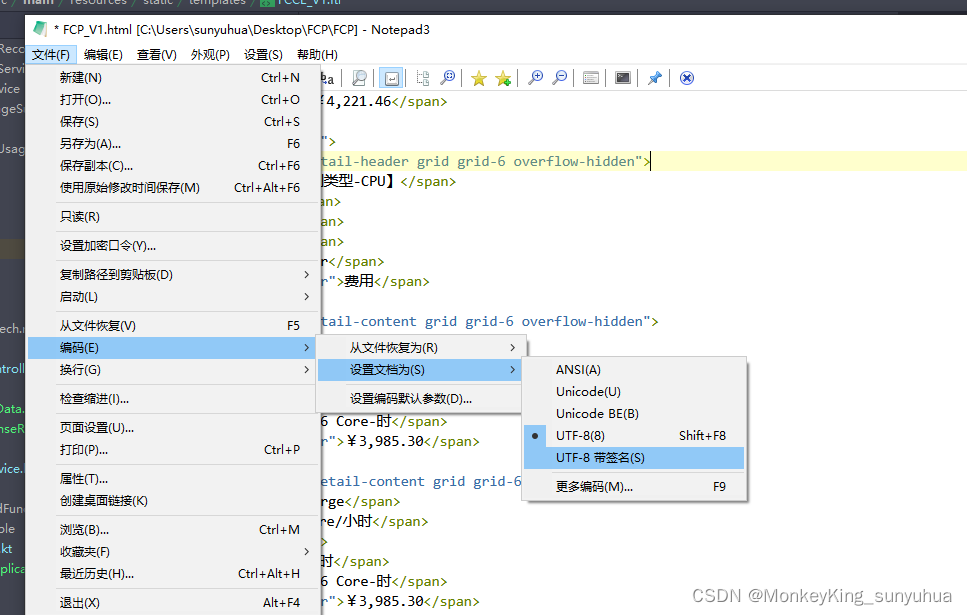Open 页面设置(U)... menu entry

click(171, 428)
